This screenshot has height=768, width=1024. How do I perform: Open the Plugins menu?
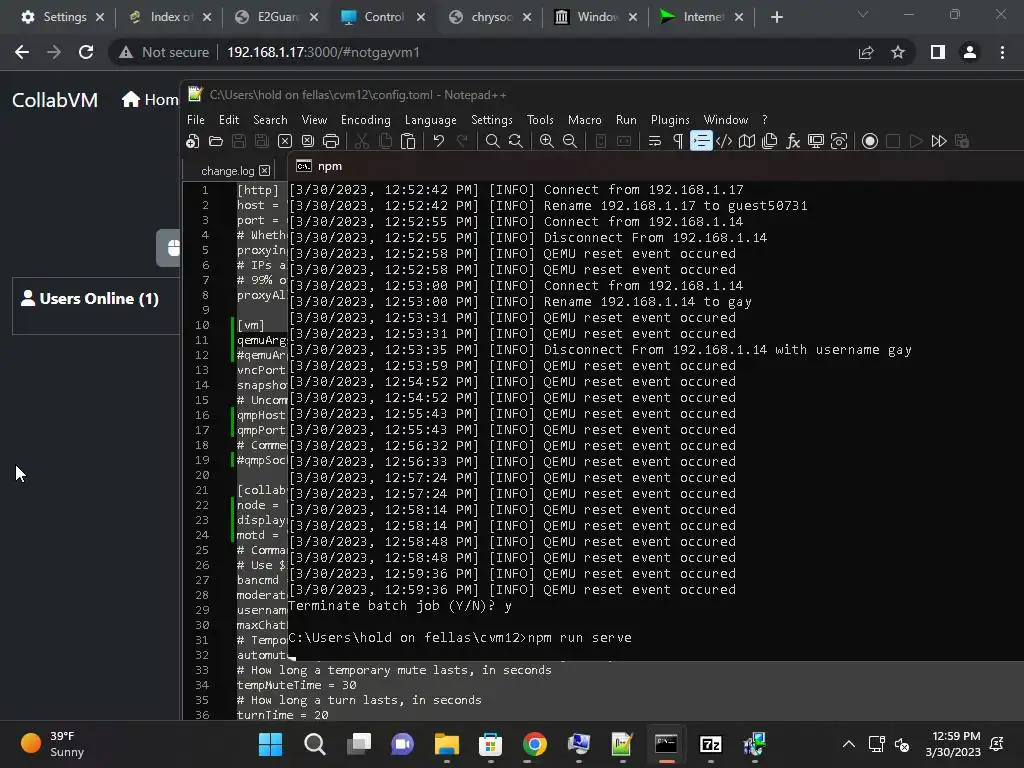click(x=670, y=120)
